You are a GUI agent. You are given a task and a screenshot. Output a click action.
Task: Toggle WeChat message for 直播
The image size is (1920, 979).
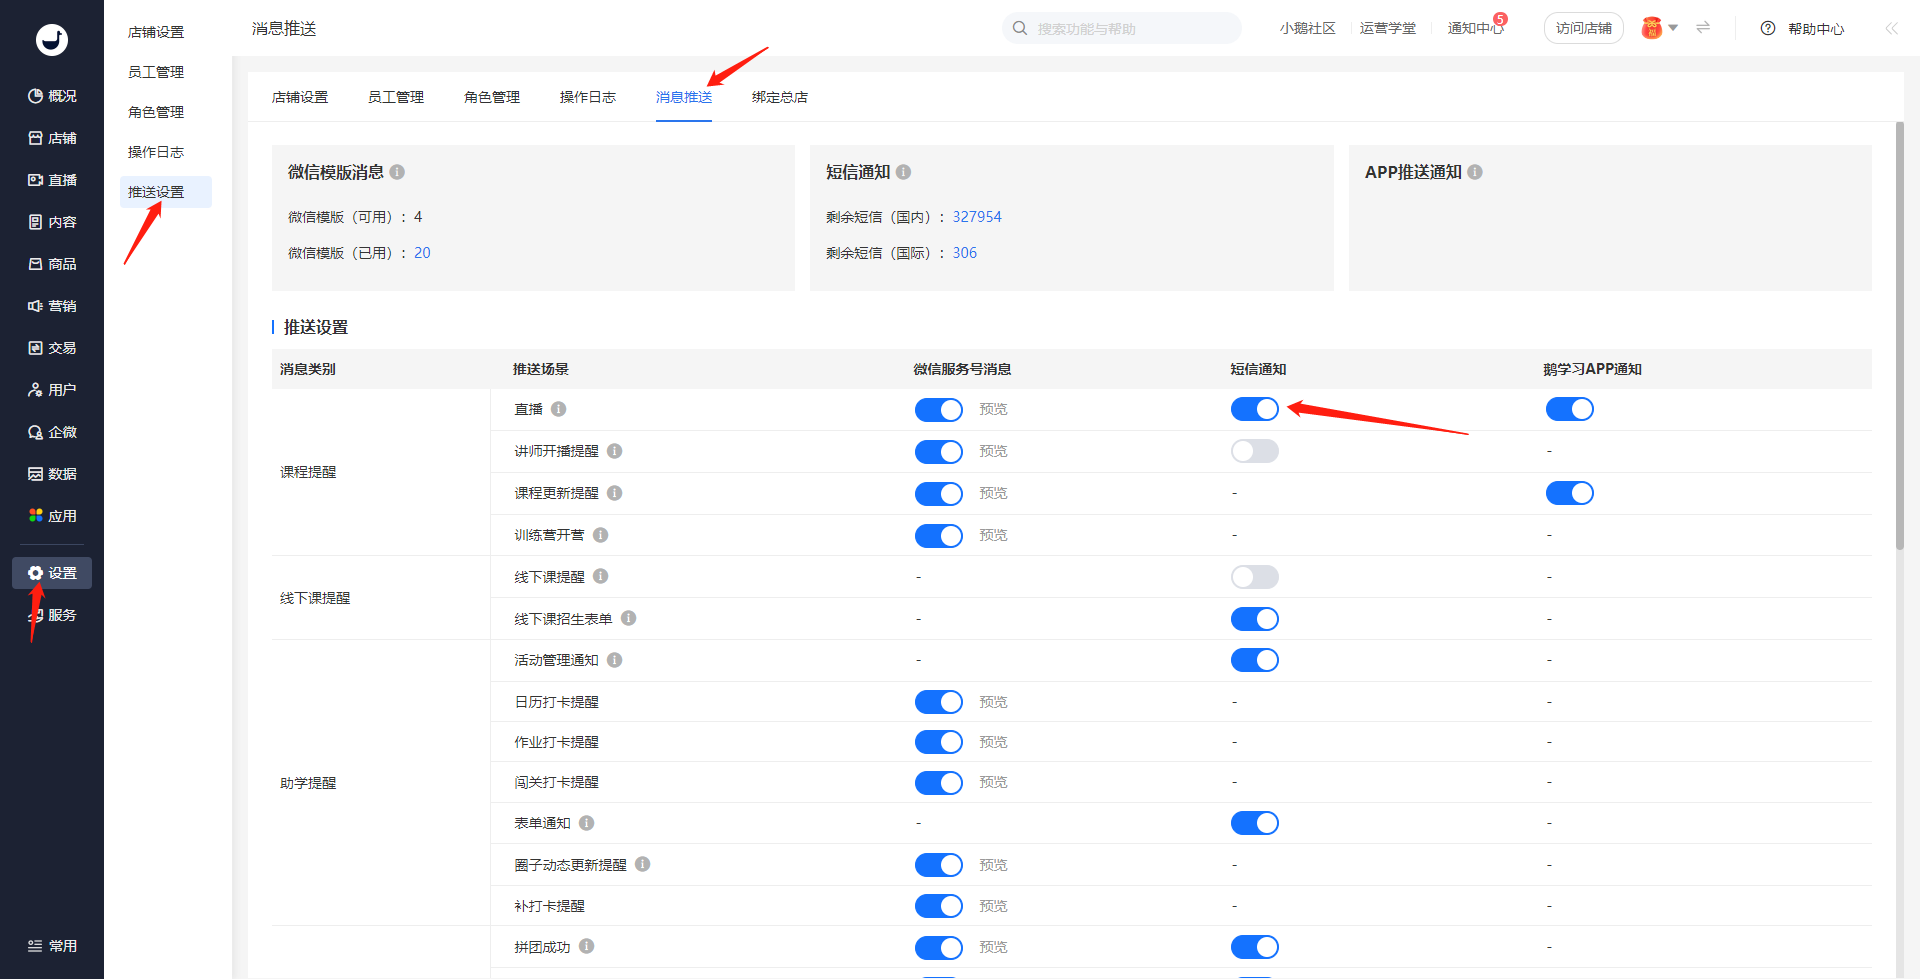939,410
